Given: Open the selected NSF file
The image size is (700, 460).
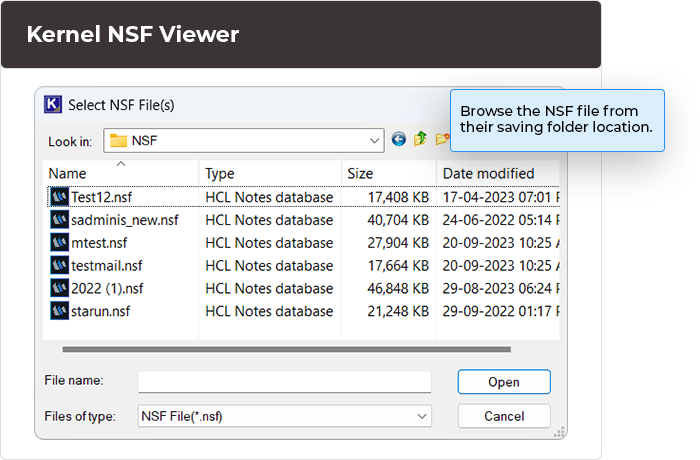Looking at the screenshot, I should tap(504, 382).
